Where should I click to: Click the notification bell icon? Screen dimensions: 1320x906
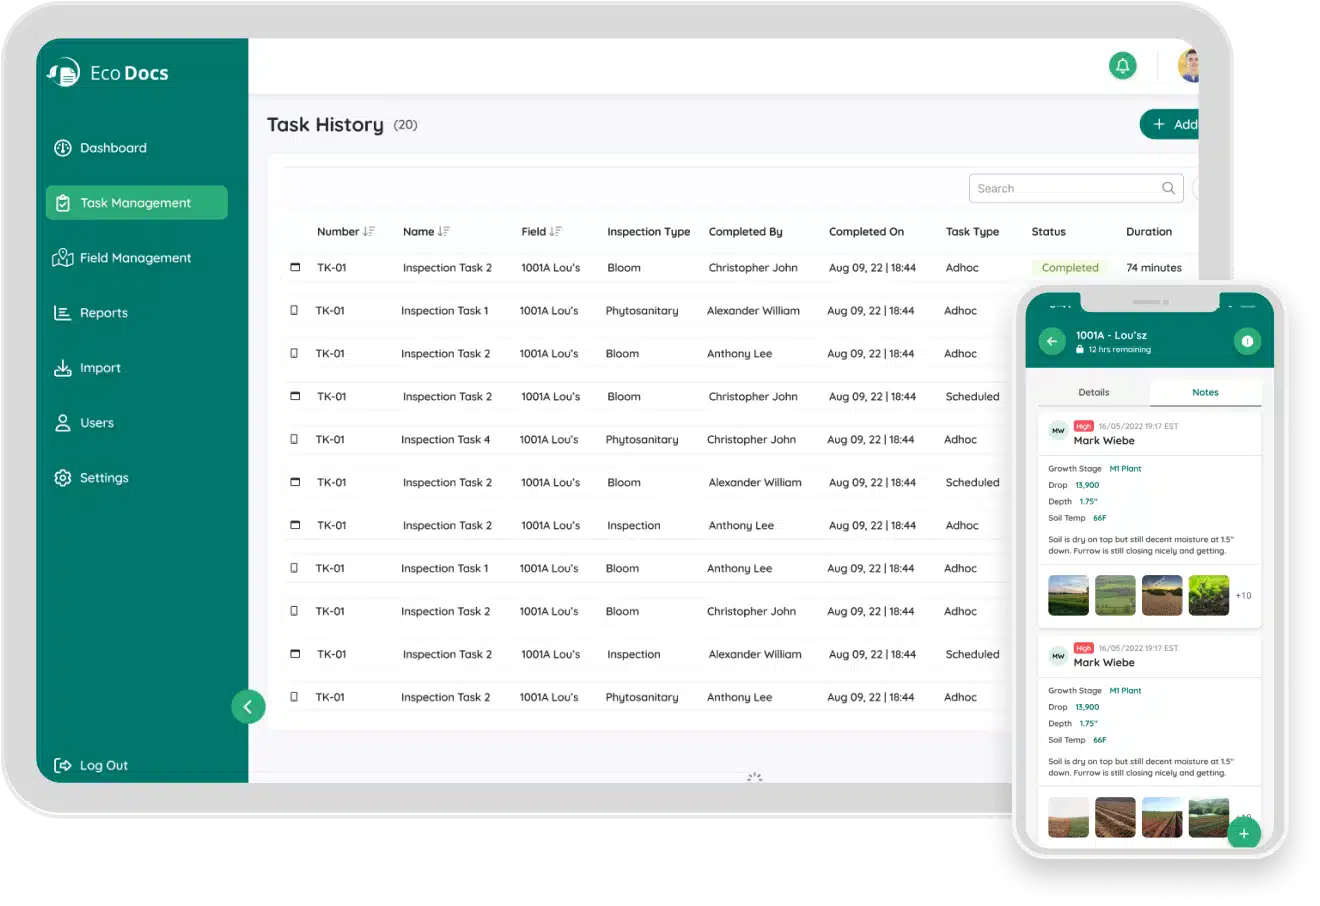[1123, 66]
